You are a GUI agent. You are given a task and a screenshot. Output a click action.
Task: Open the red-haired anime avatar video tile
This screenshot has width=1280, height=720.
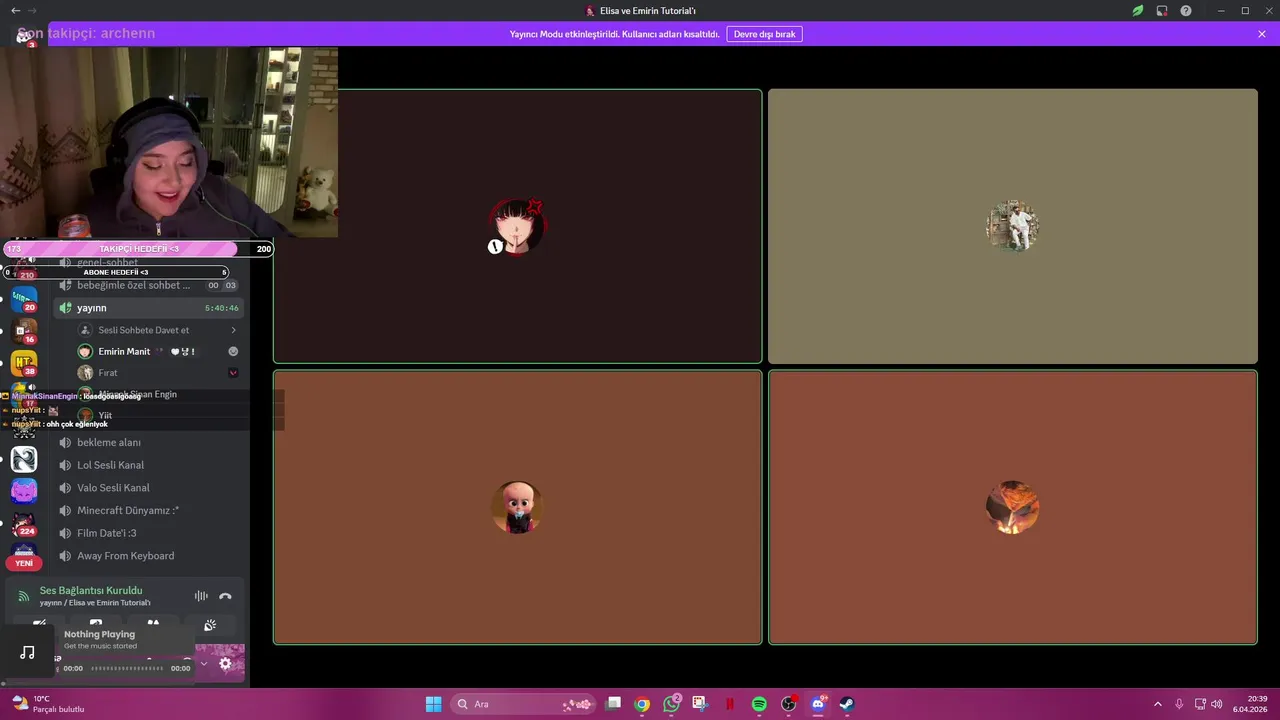click(x=518, y=226)
